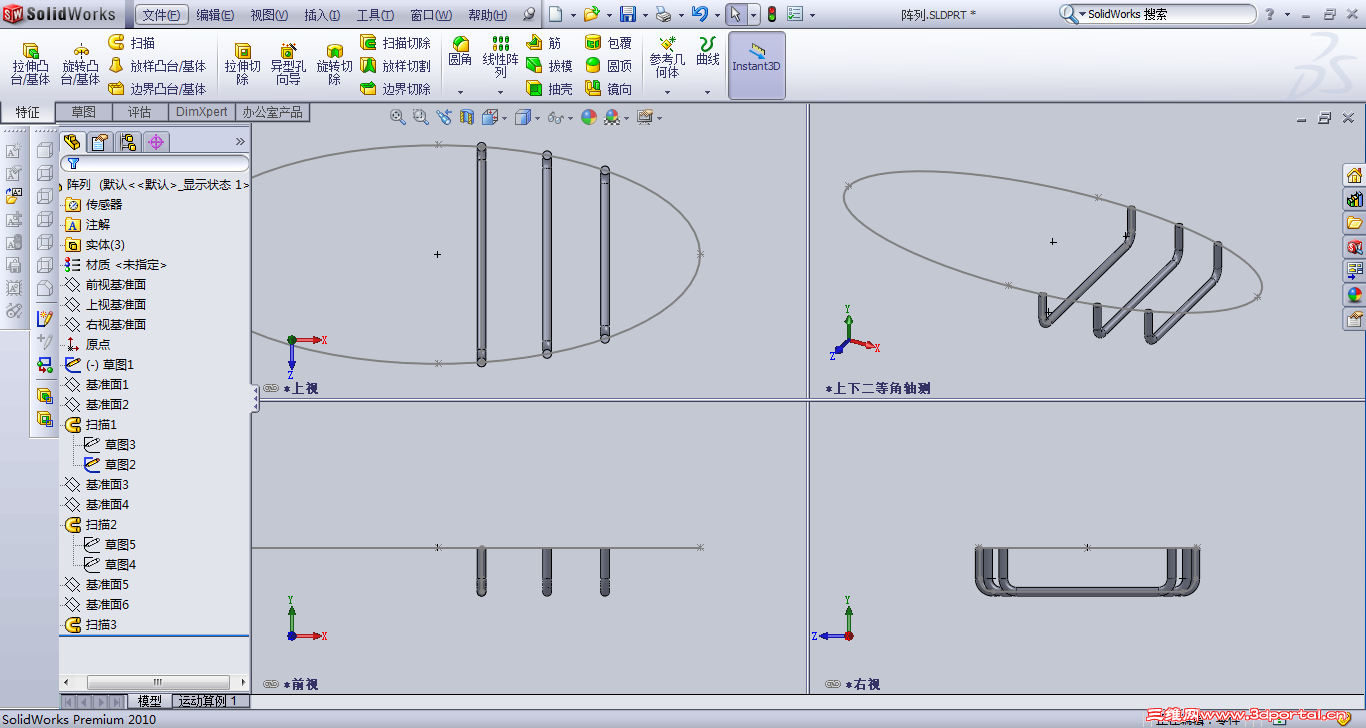Open the SolidWorks Resources home icon tab

click(1355, 175)
